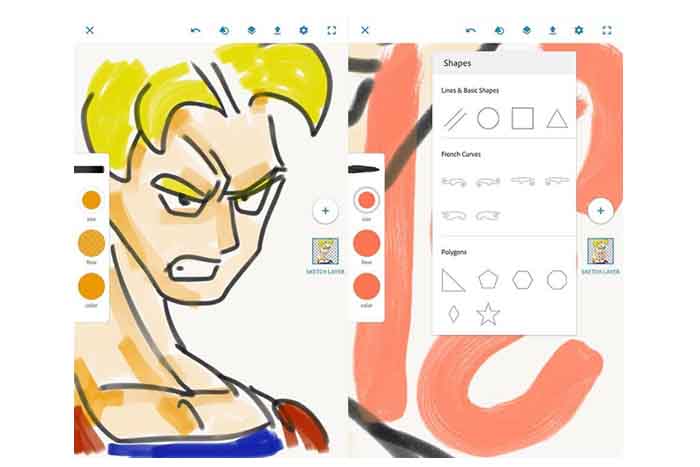Enter fullscreen mode in the blond character screen
Screen dimensions: 700x467
pos(332,30)
